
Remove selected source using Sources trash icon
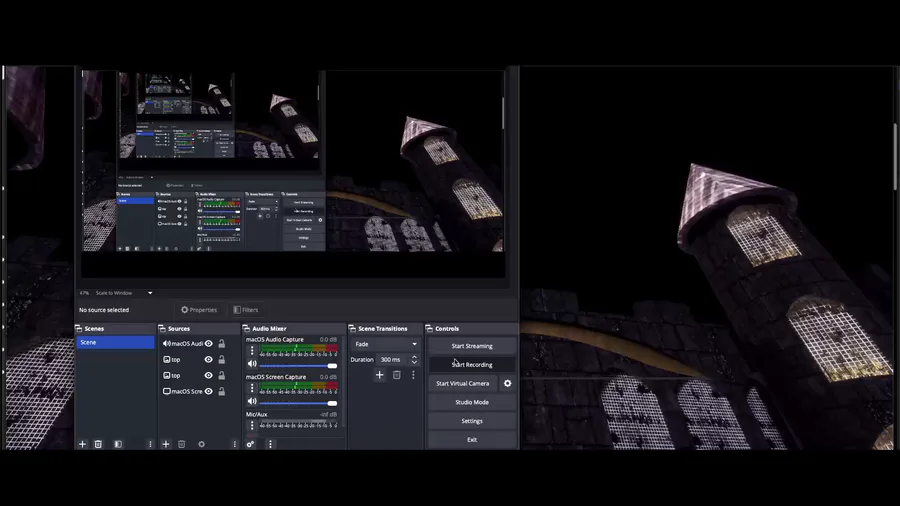[x=181, y=444]
